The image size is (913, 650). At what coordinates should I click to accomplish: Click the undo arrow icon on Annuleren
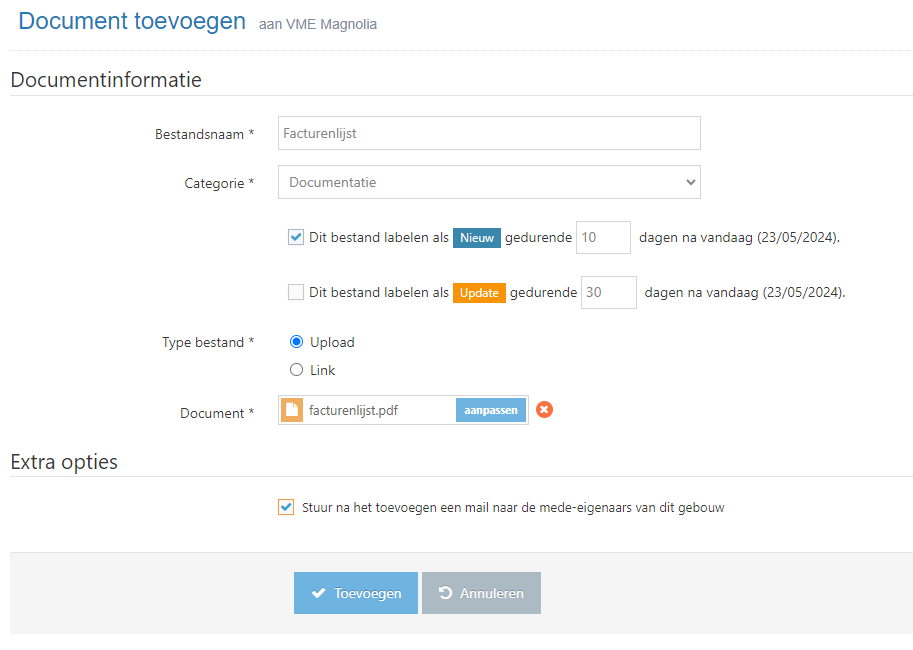click(446, 593)
